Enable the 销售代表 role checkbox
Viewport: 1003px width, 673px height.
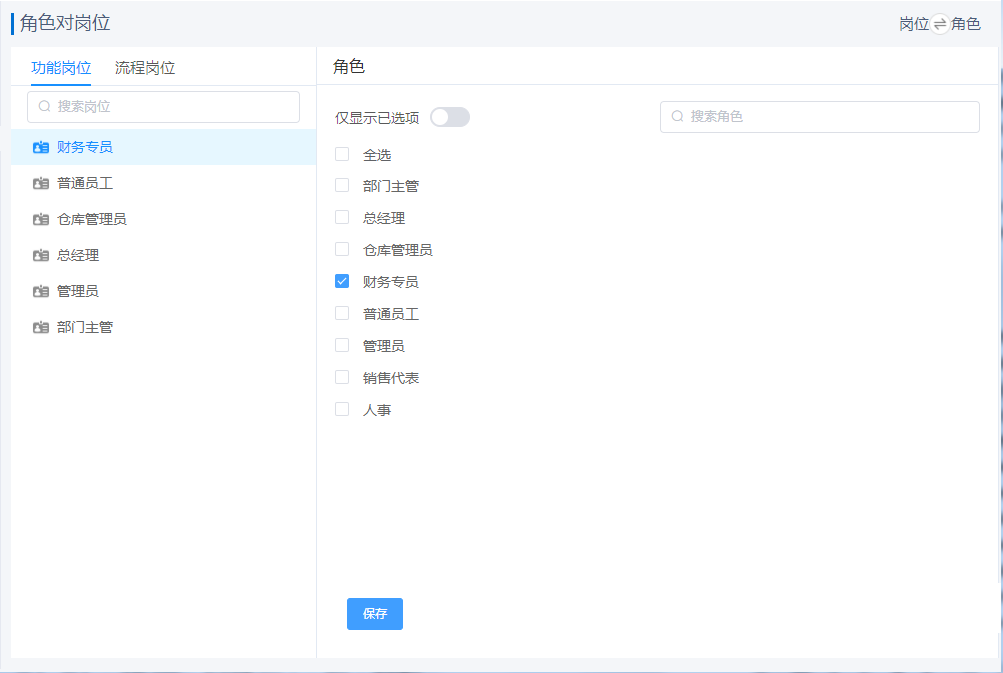[342, 377]
